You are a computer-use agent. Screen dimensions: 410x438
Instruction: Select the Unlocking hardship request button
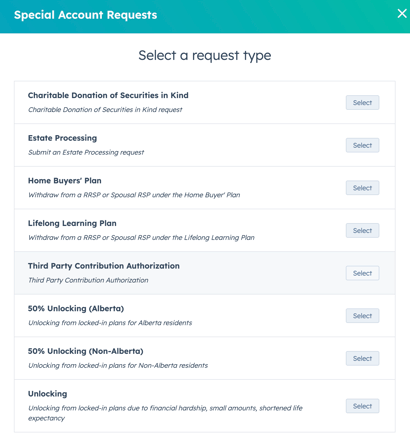pos(362,406)
